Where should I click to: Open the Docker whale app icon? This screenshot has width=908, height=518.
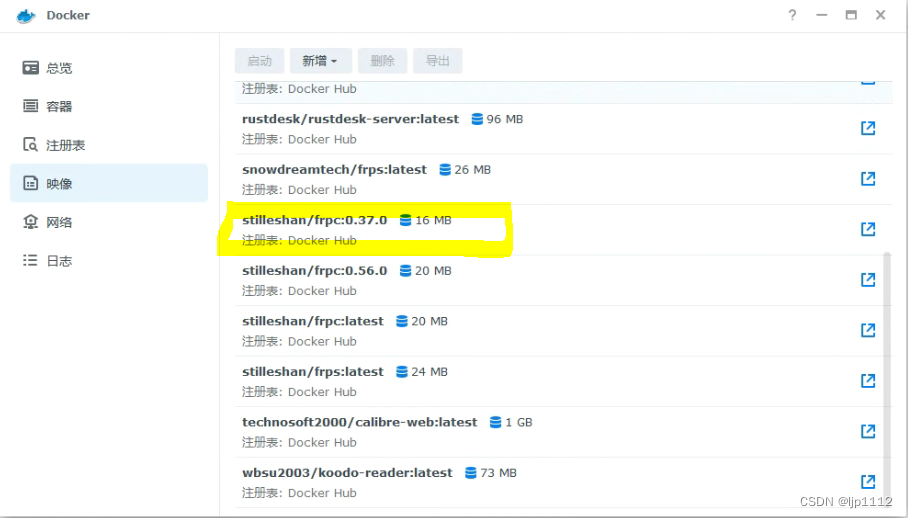[25, 16]
